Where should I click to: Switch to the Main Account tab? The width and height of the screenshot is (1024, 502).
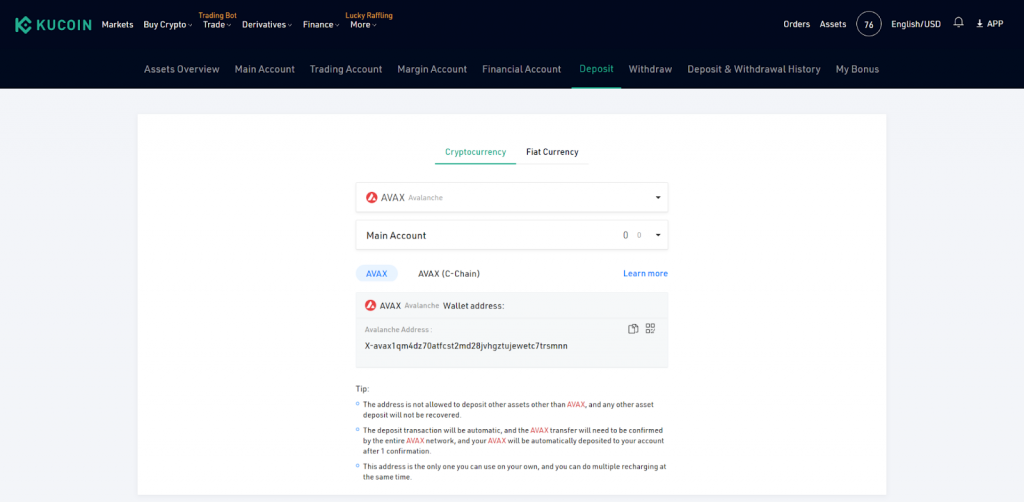pos(264,69)
